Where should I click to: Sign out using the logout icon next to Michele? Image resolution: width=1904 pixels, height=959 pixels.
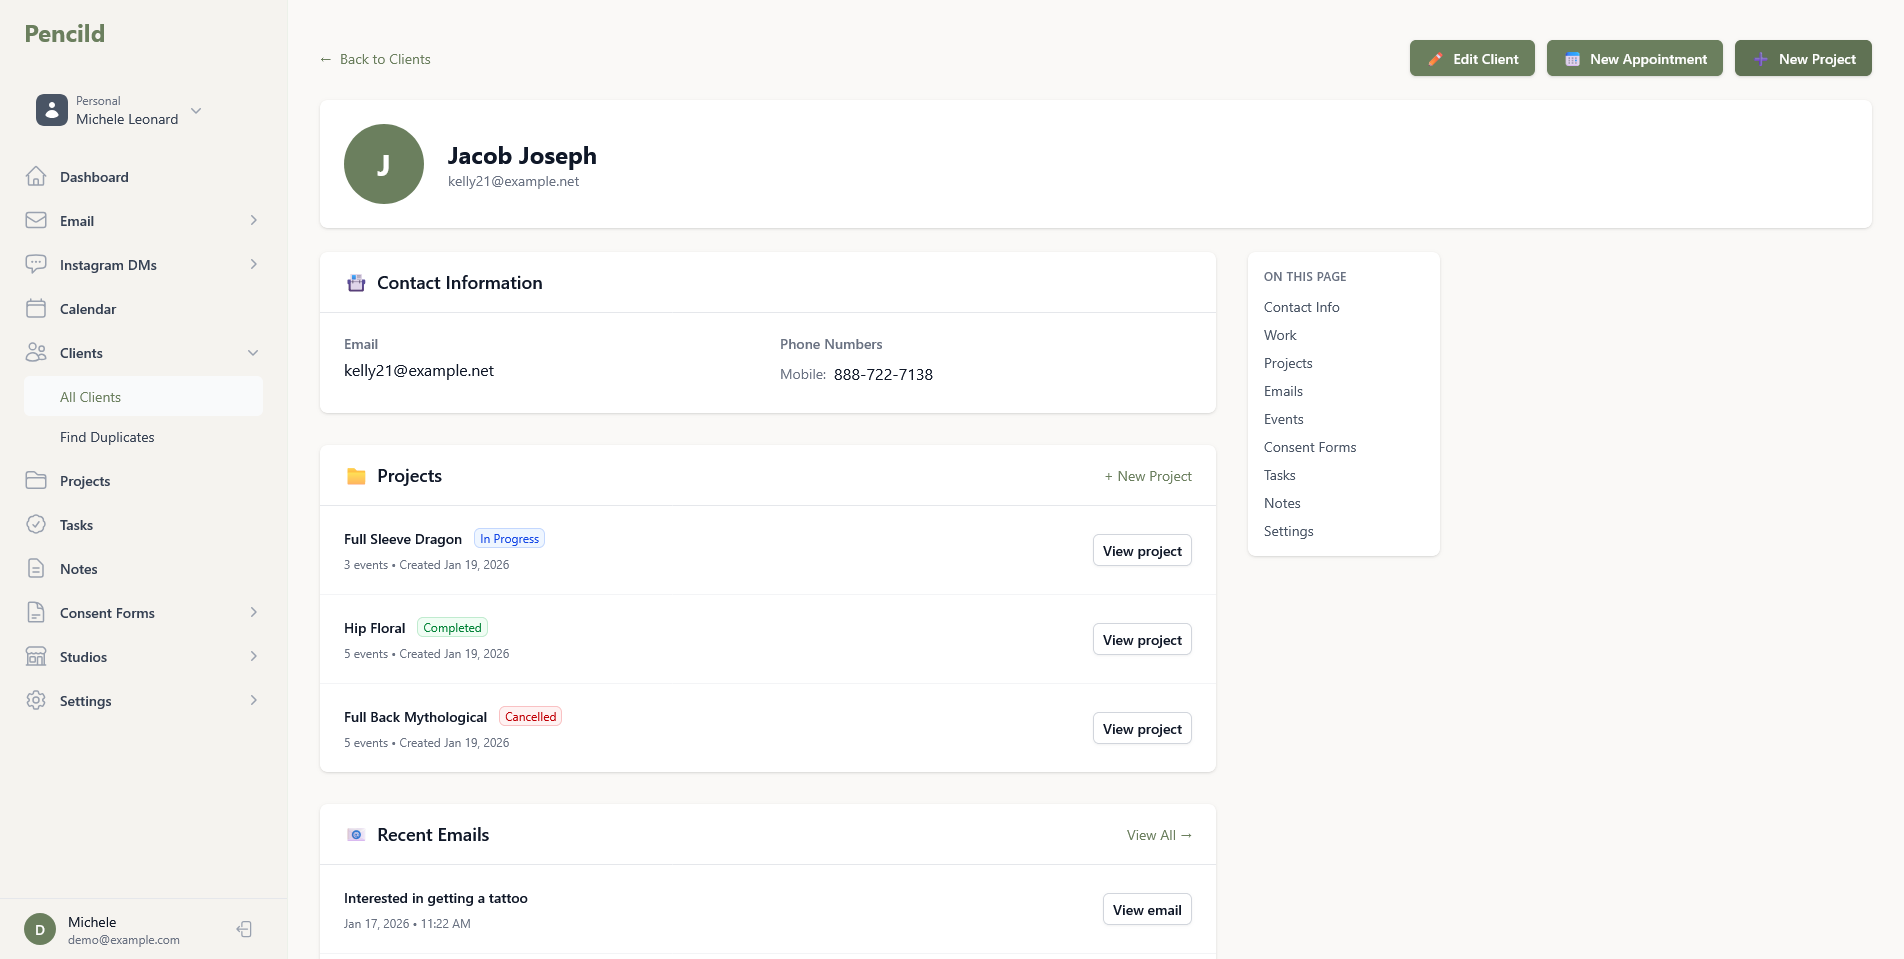coord(243,929)
